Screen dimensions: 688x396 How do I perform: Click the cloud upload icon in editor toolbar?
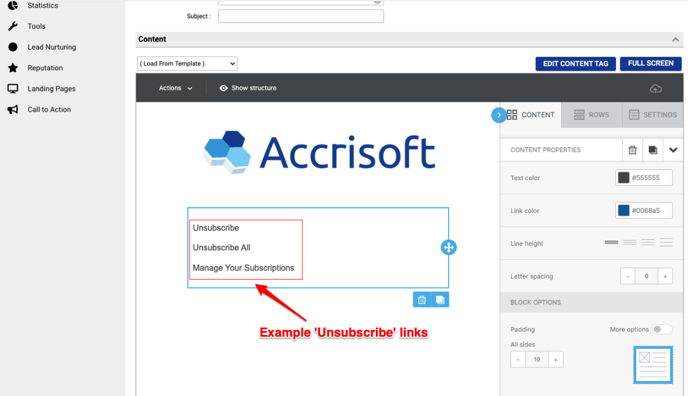(x=656, y=88)
